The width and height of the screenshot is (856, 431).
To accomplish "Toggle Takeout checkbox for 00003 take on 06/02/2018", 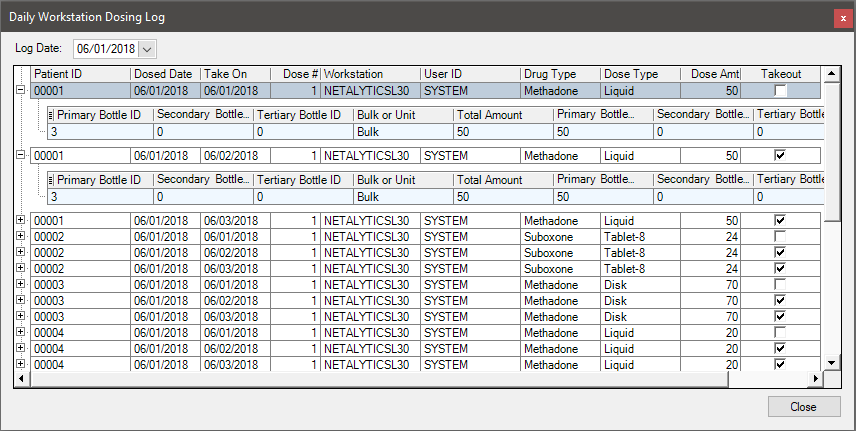I will coord(781,300).
